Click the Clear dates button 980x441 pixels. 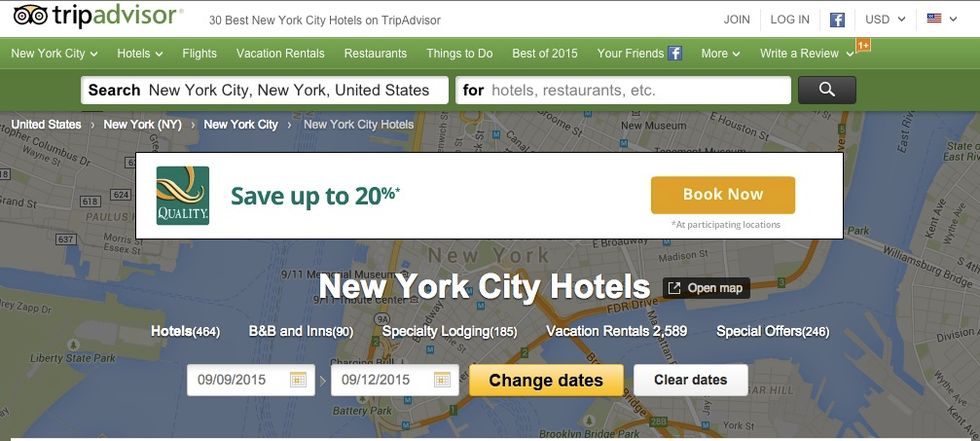[691, 380]
